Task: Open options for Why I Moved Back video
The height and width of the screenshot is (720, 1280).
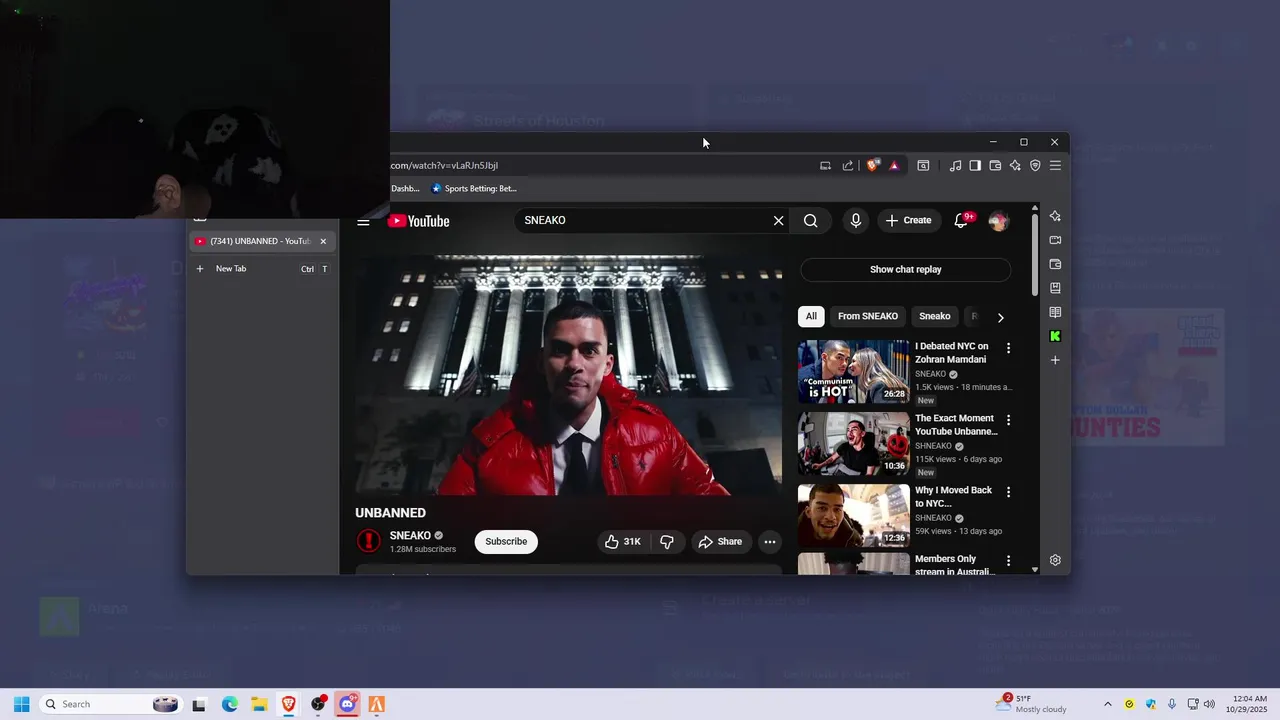Action: pyautogui.click(x=1008, y=492)
